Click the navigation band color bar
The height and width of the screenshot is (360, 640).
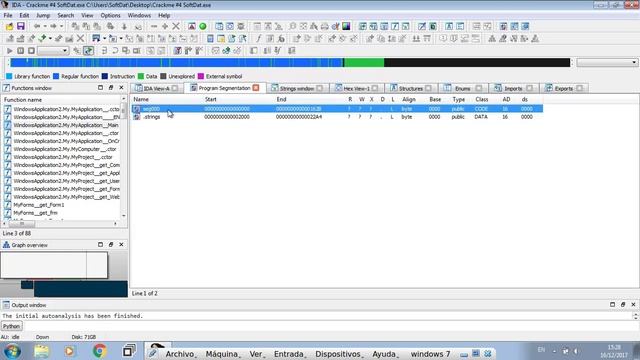point(290,62)
